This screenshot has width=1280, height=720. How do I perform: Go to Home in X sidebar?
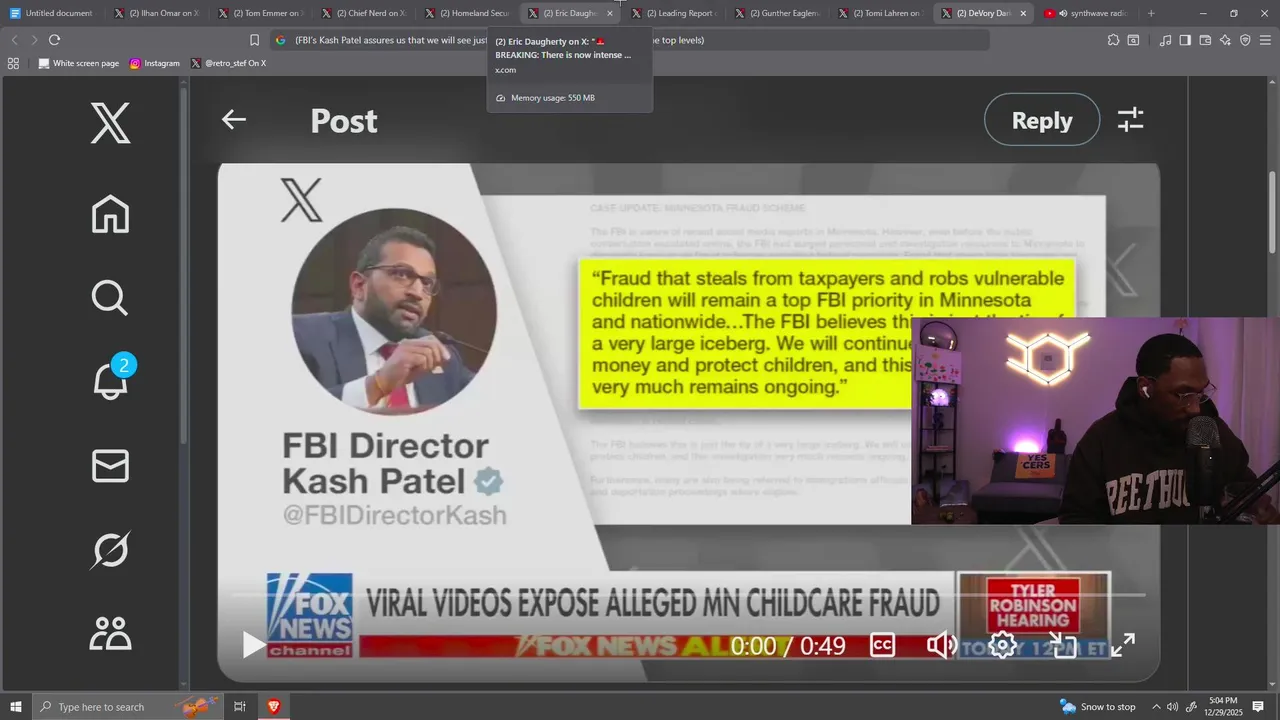[110, 213]
